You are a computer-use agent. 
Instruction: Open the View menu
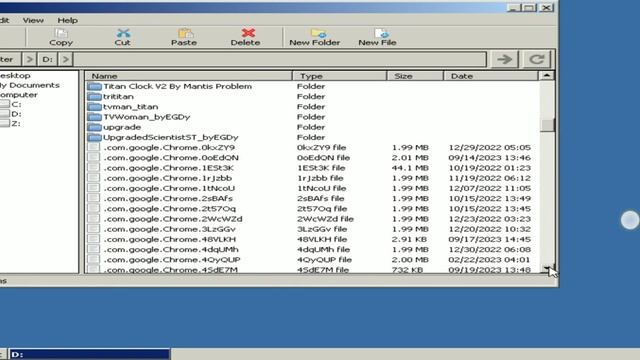(x=33, y=20)
